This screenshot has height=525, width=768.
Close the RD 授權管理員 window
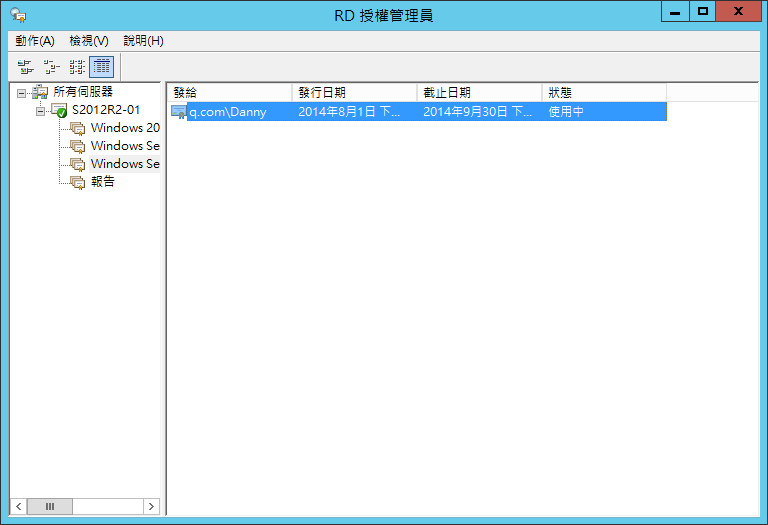pyautogui.click(x=738, y=11)
